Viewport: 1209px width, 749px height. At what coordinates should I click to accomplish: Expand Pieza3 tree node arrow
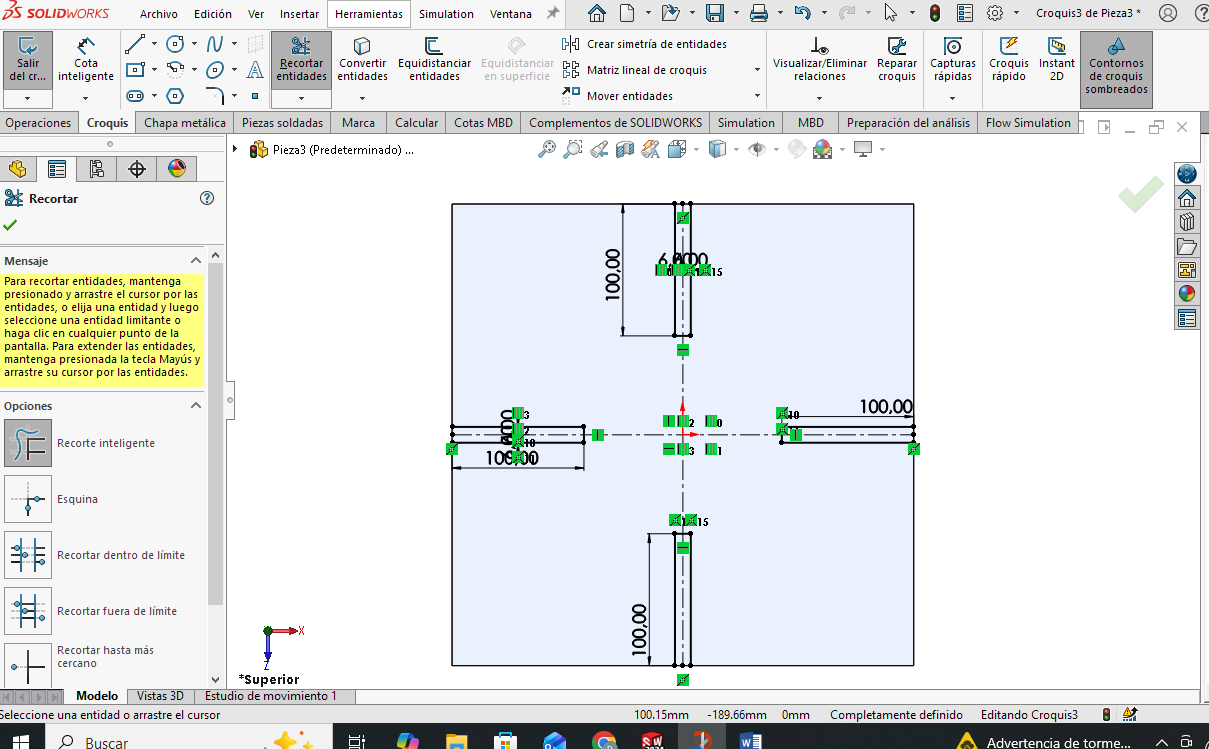pos(236,150)
